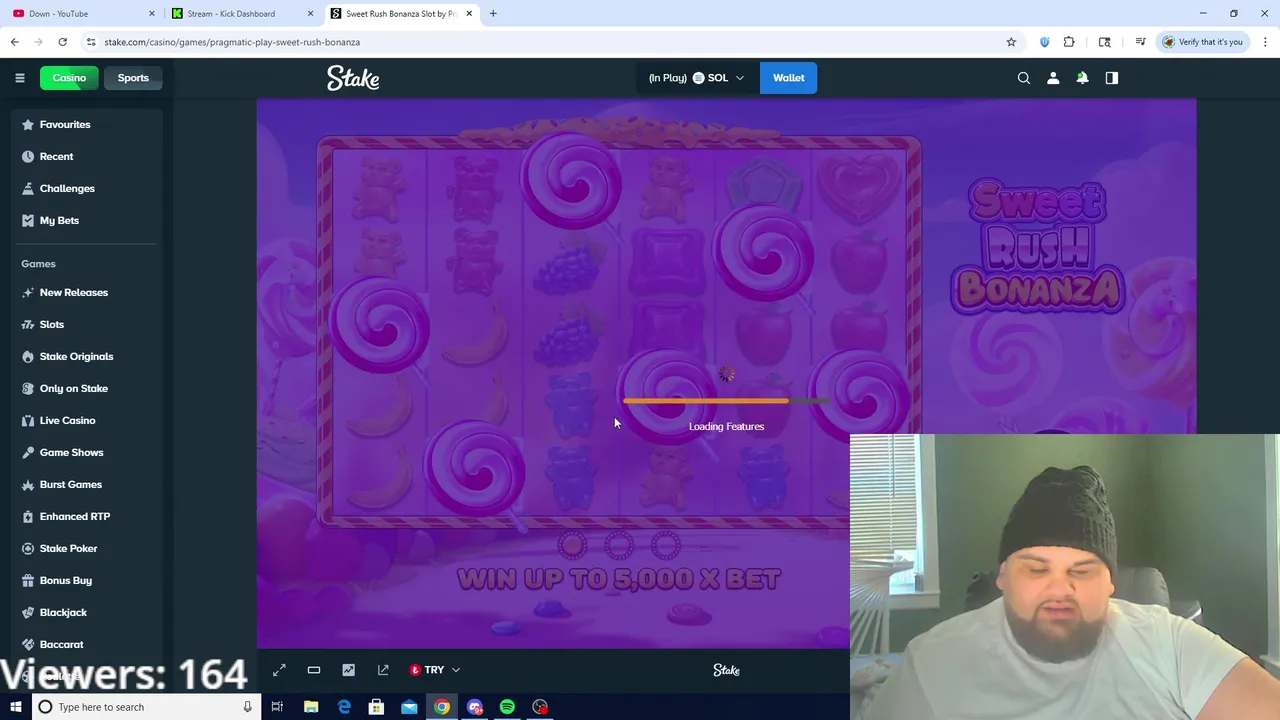Image resolution: width=1280 pixels, height=720 pixels.
Task: Switch to the Casino section
Action: (69, 78)
